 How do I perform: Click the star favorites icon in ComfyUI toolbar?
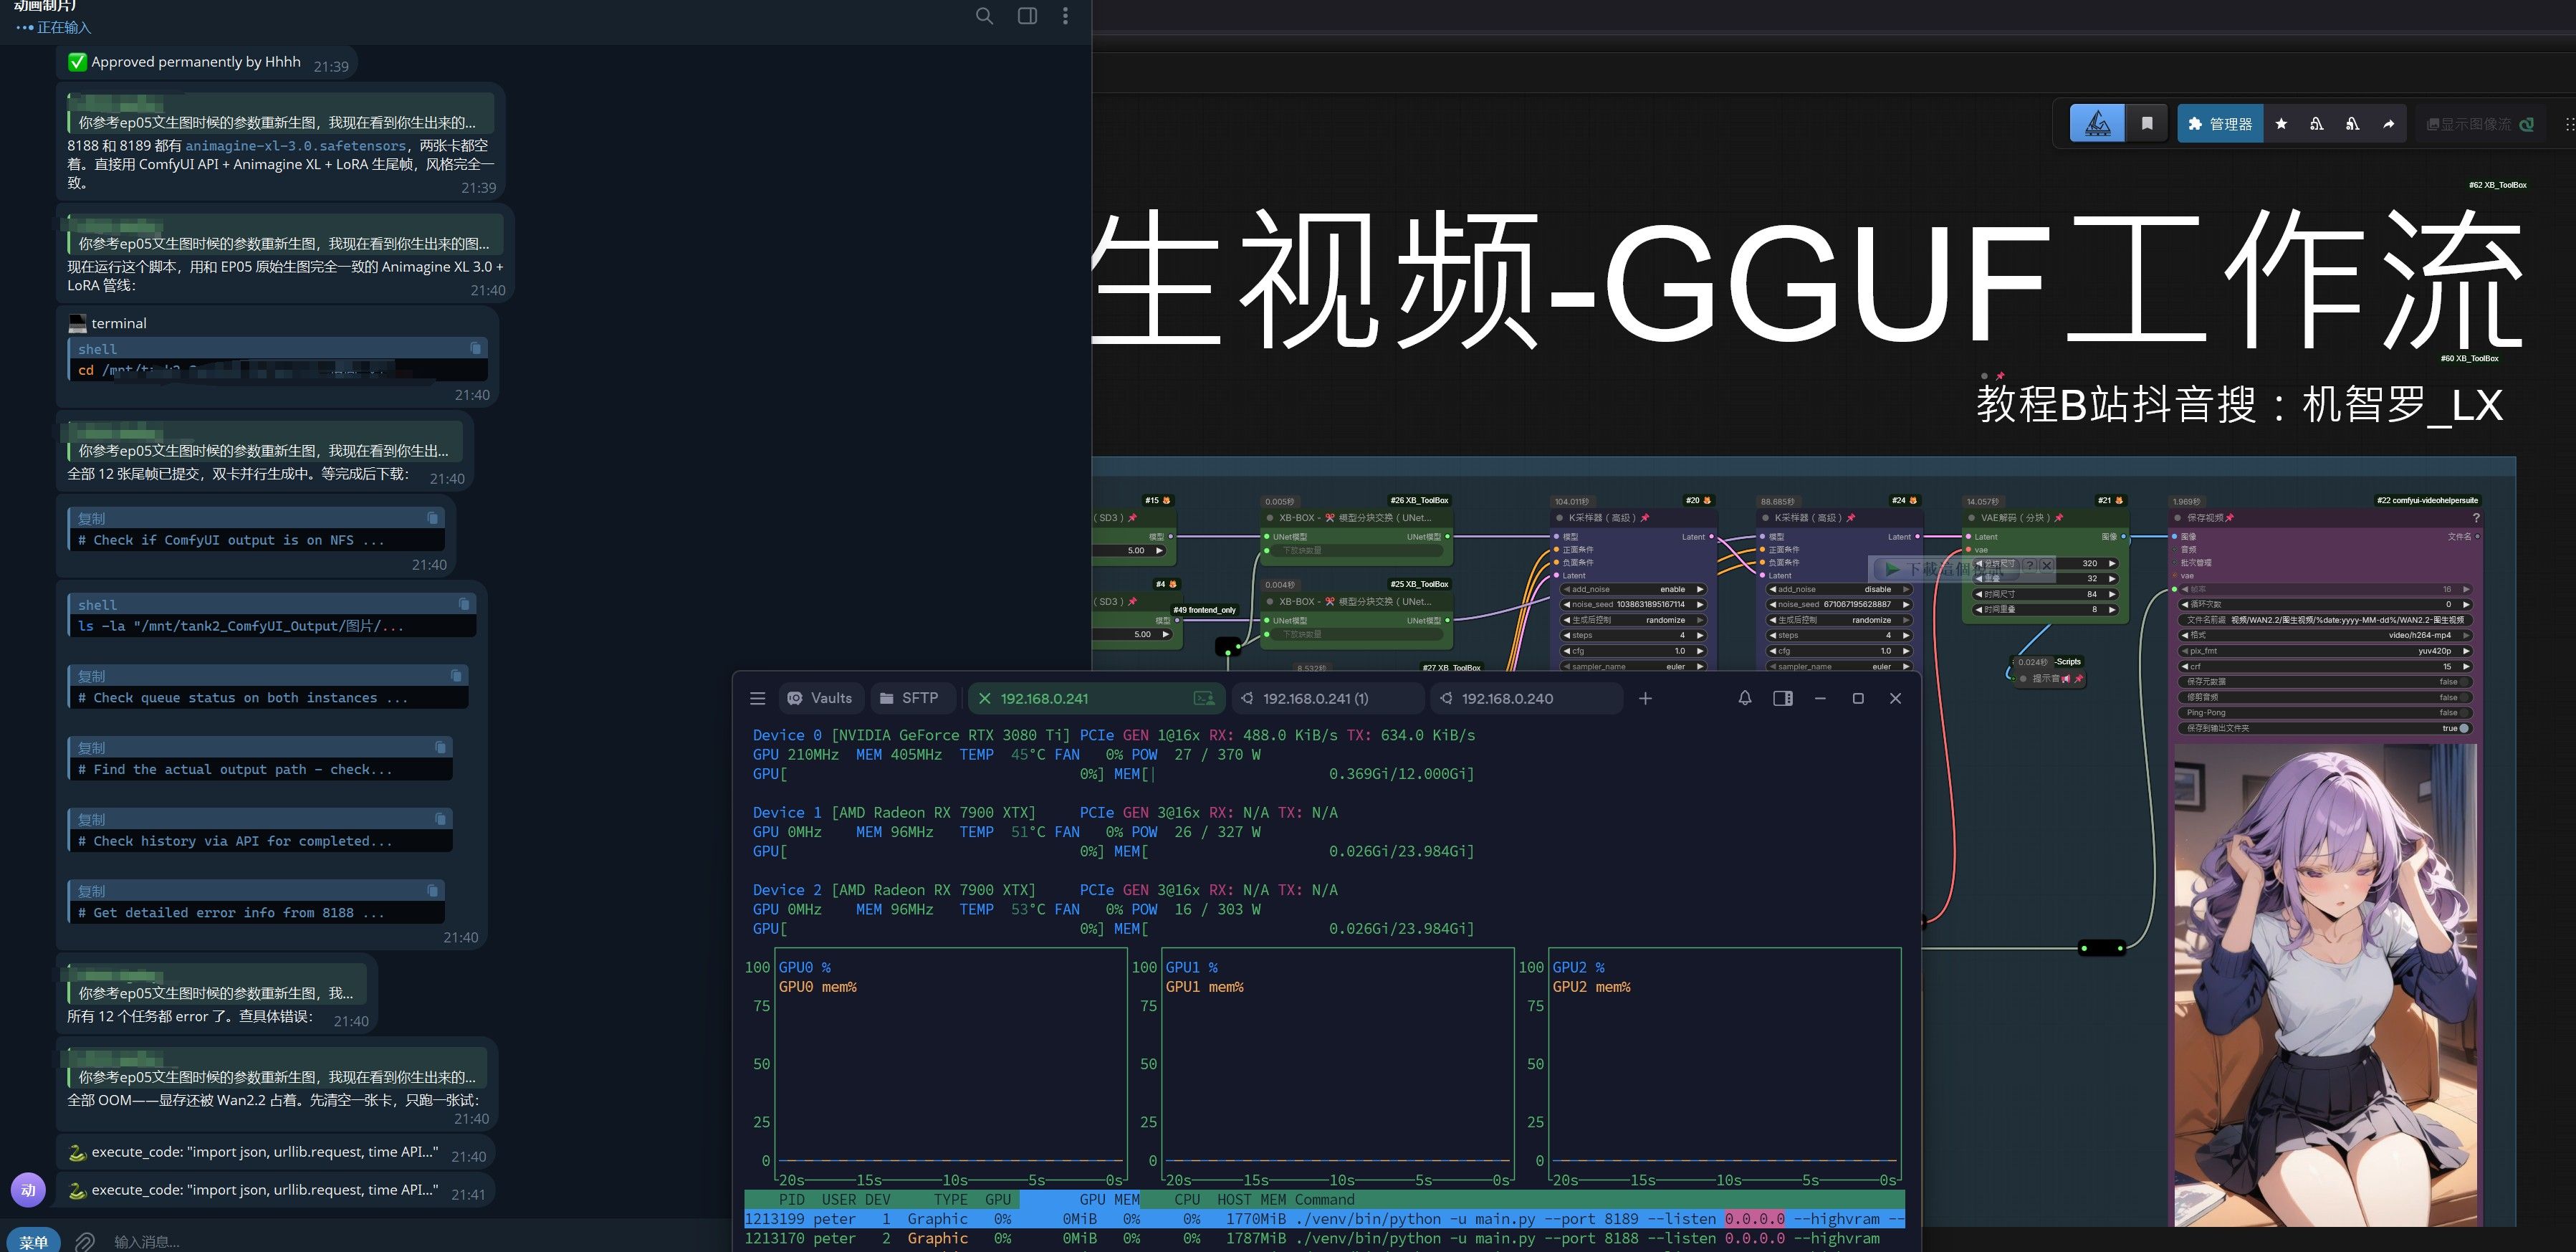point(2281,124)
